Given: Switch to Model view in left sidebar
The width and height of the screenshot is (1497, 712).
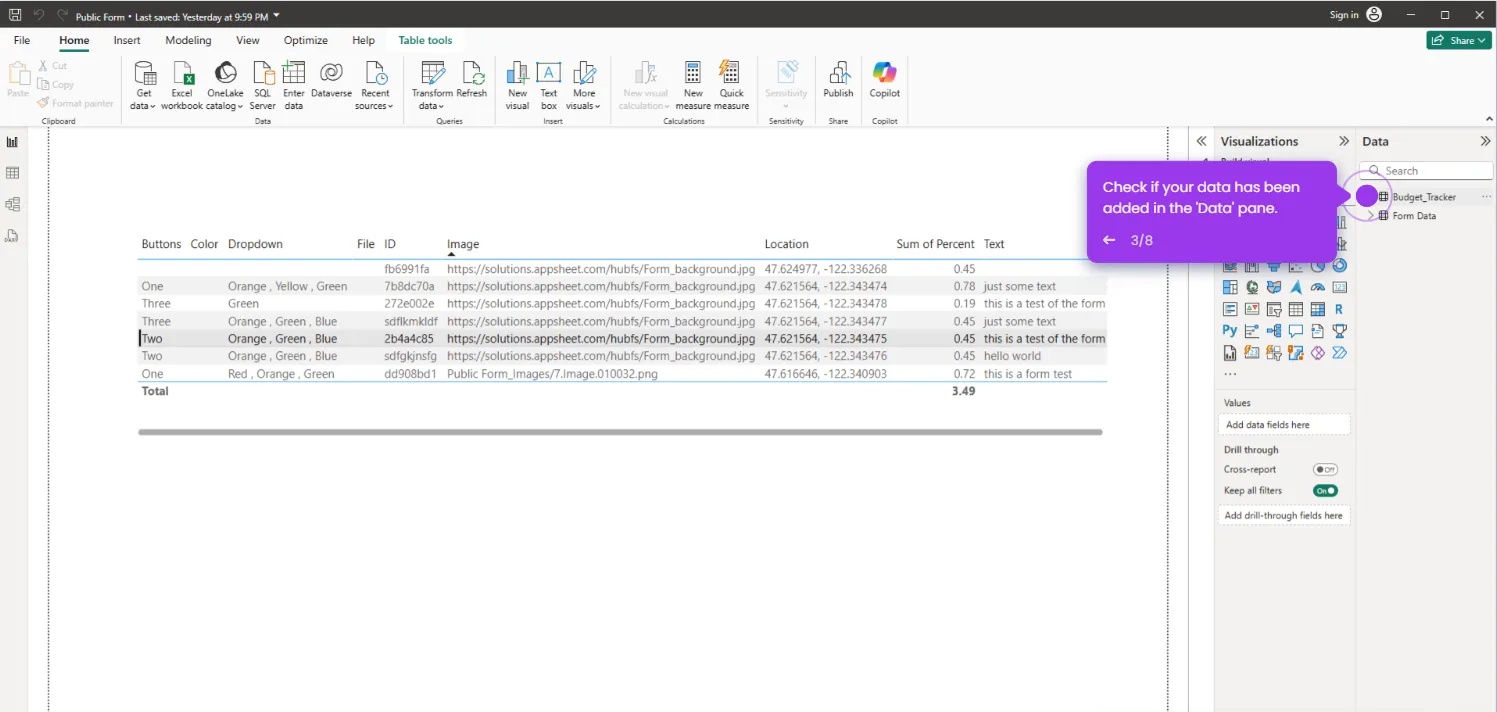Looking at the screenshot, I should [12, 204].
